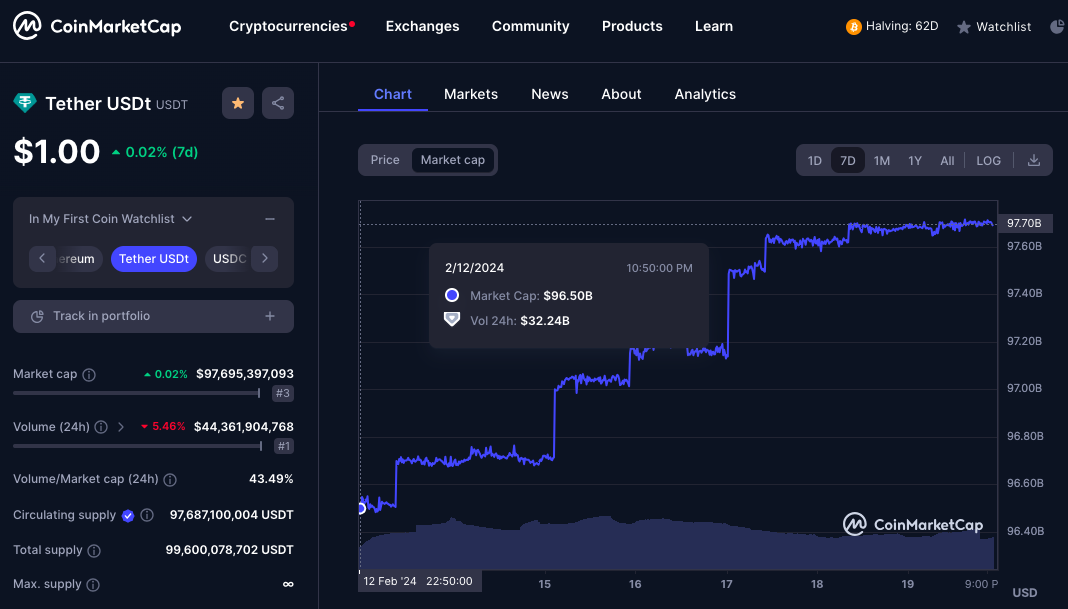1068x609 pixels.
Task: Click the 97.70B current value label on the axis
Action: pos(1024,223)
